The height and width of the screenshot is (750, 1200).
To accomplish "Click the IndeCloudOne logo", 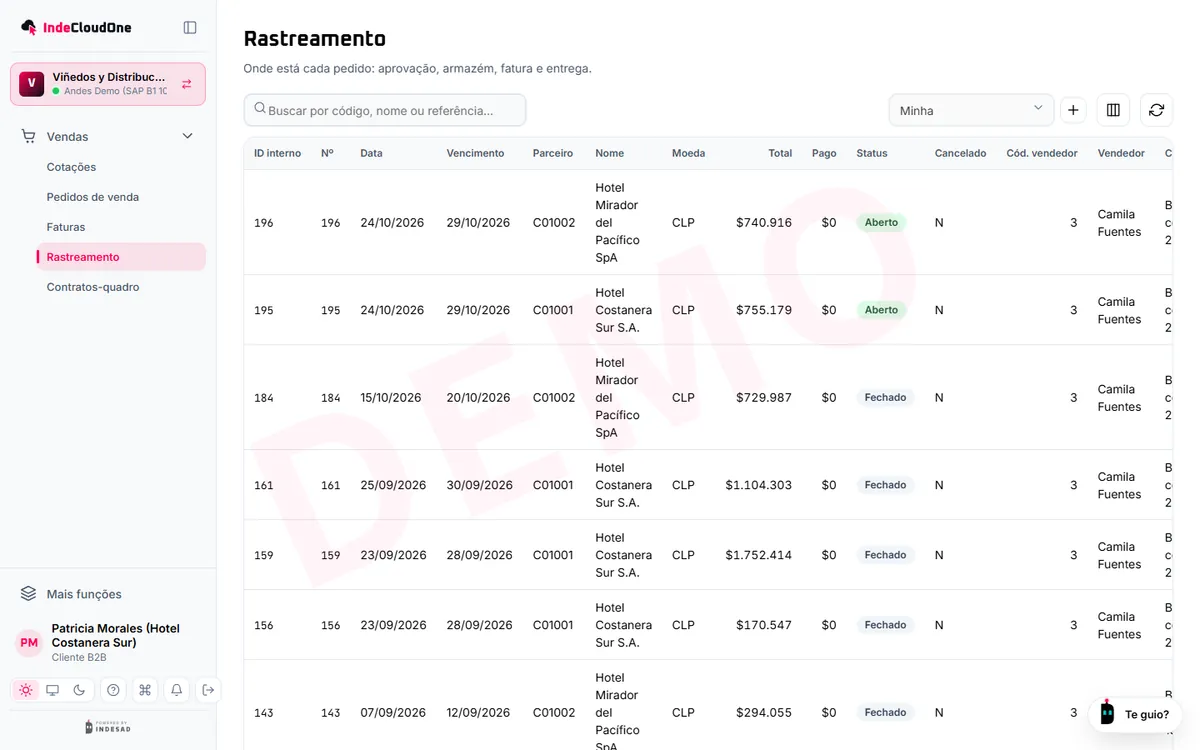I will 76,27.
